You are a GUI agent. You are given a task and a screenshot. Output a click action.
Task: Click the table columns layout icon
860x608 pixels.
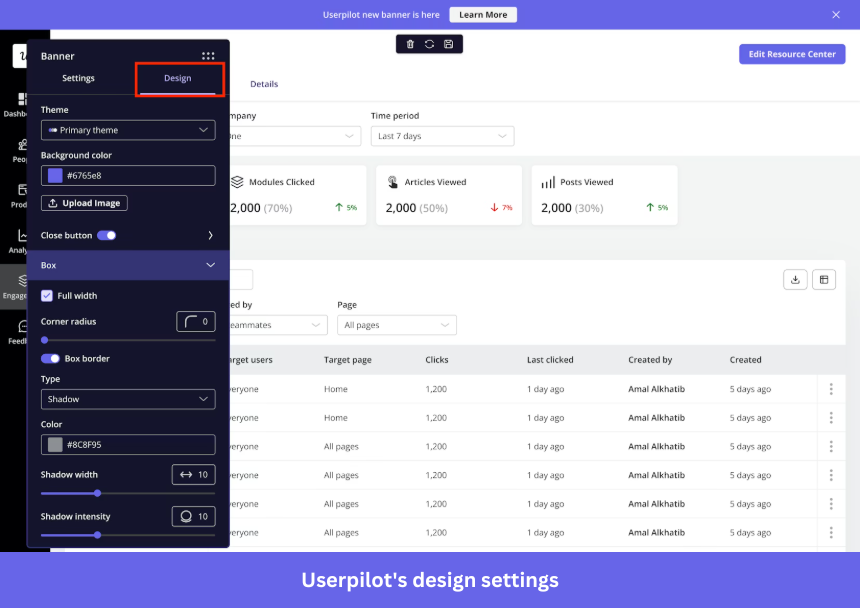823,280
